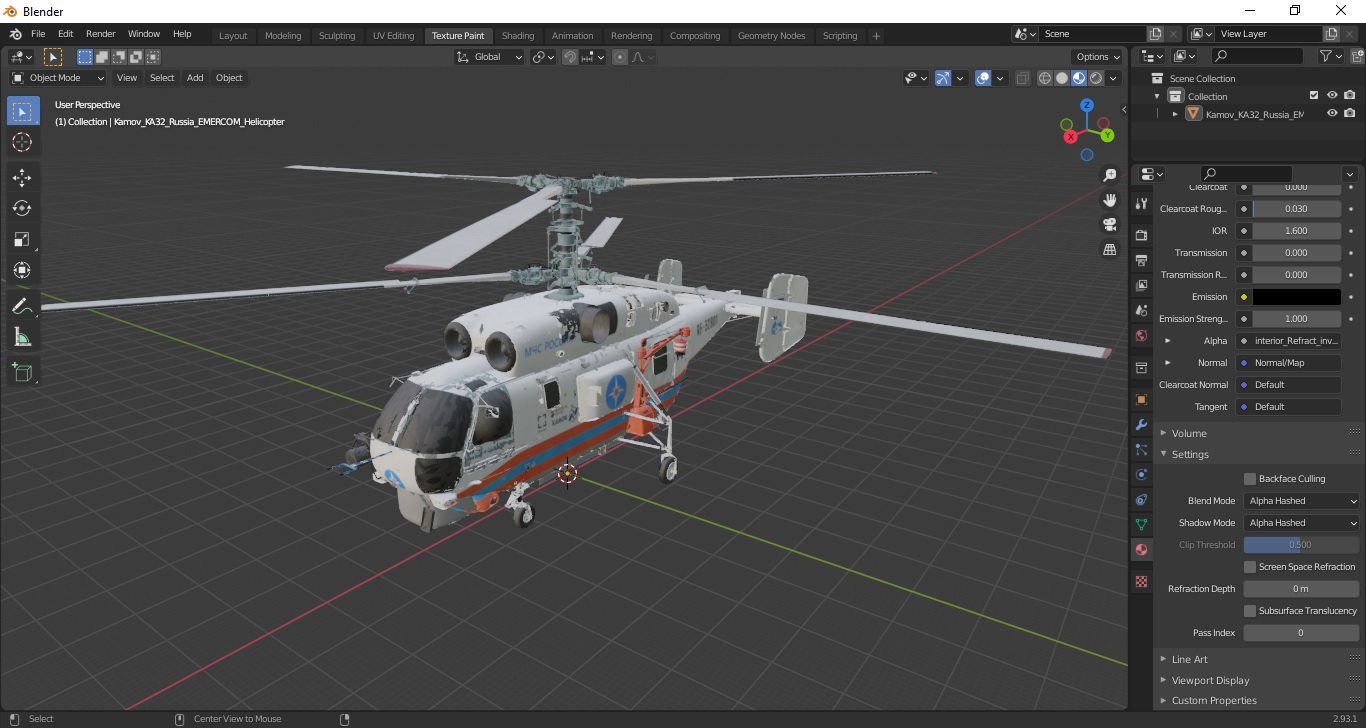
Task: Switch to the UV Editing workspace tab
Action: (393, 35)
